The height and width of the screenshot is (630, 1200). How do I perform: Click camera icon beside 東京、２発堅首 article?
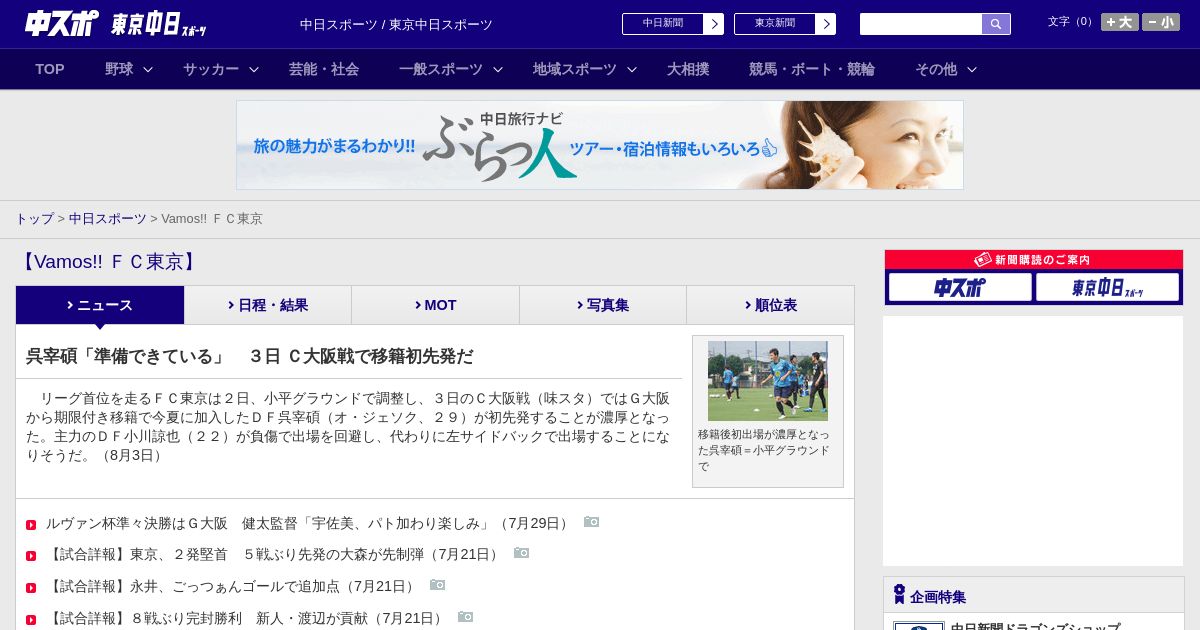click(522, 553)
